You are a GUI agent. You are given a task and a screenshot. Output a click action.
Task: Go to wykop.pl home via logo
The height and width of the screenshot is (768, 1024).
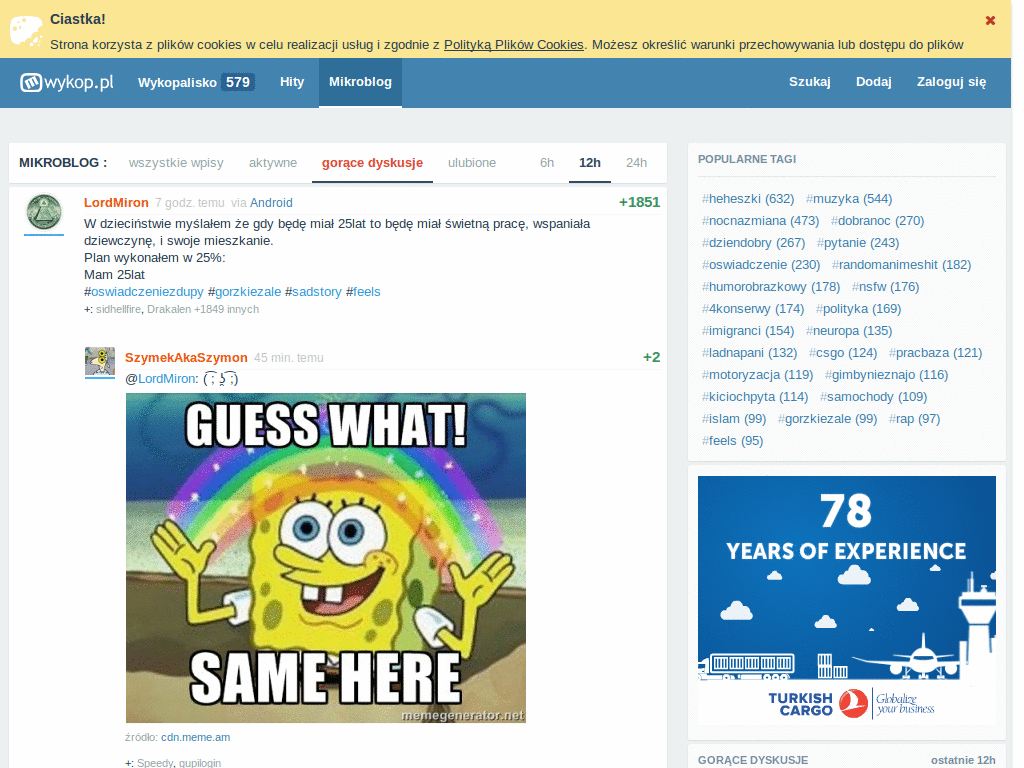tap(67, 82)
